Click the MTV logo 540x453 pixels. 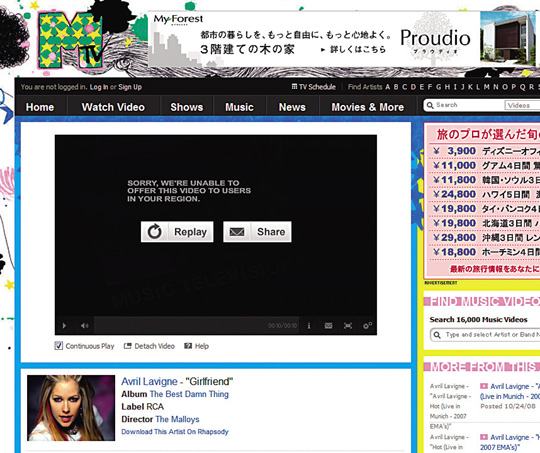pos(71,40)
